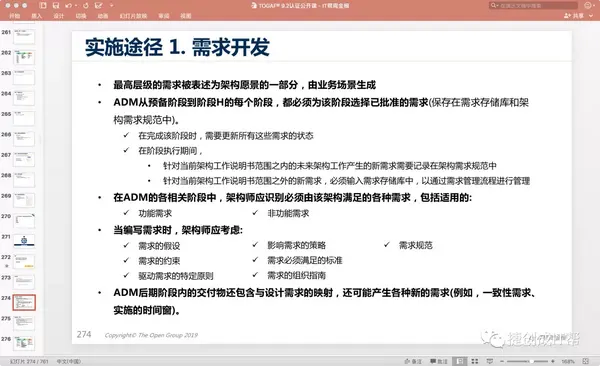This screenshot has width=600, height=366.
Task: Click the magnifier search options icon
Action: click(x=494, y=5)
